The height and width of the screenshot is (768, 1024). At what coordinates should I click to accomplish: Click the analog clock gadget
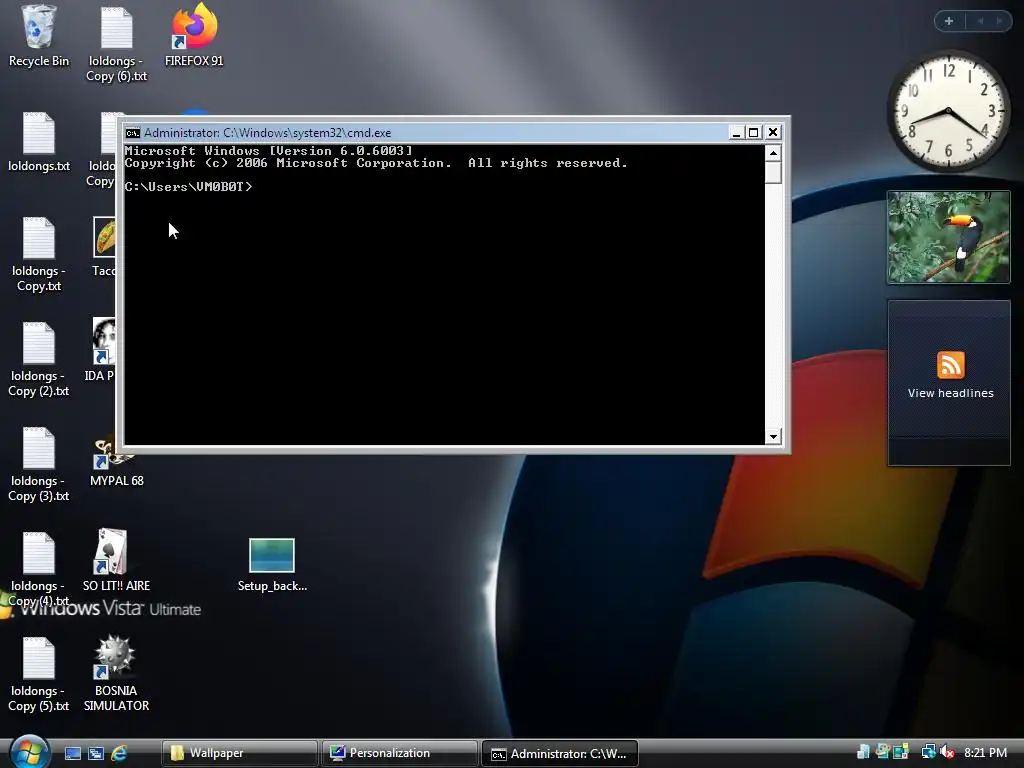pyautogui.click(x=948, y=110)
